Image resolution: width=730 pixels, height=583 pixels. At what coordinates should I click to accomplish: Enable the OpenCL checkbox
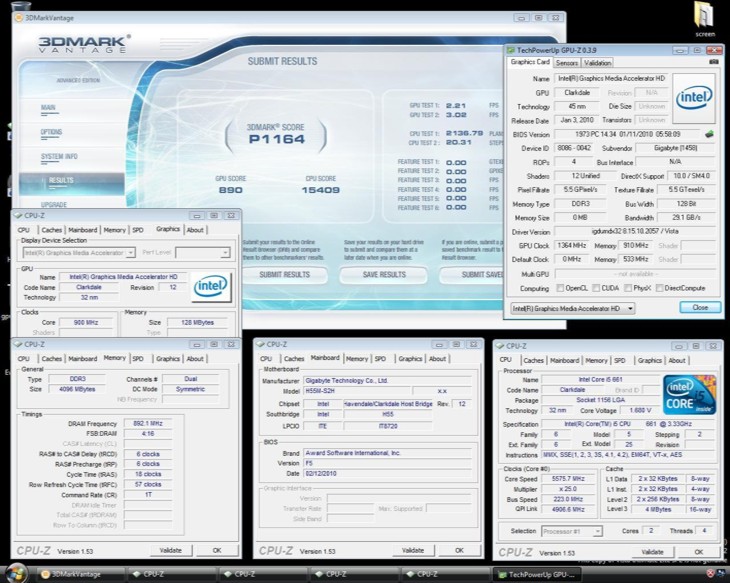[x=560, y=288]
